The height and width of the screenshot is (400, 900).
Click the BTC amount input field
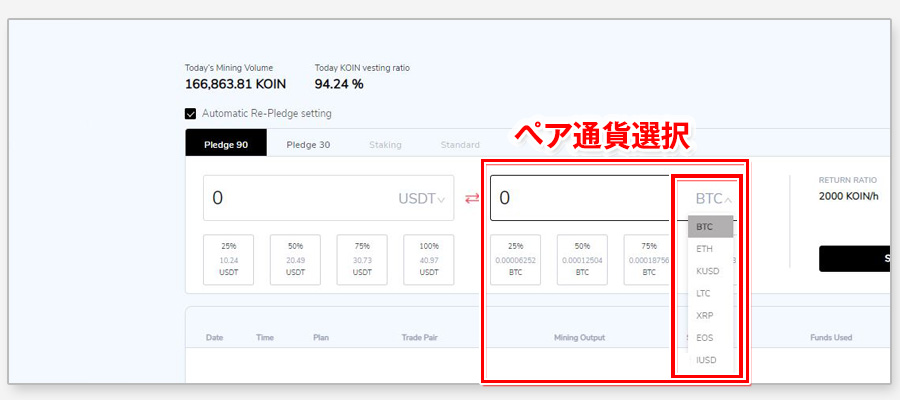point(580,198)
